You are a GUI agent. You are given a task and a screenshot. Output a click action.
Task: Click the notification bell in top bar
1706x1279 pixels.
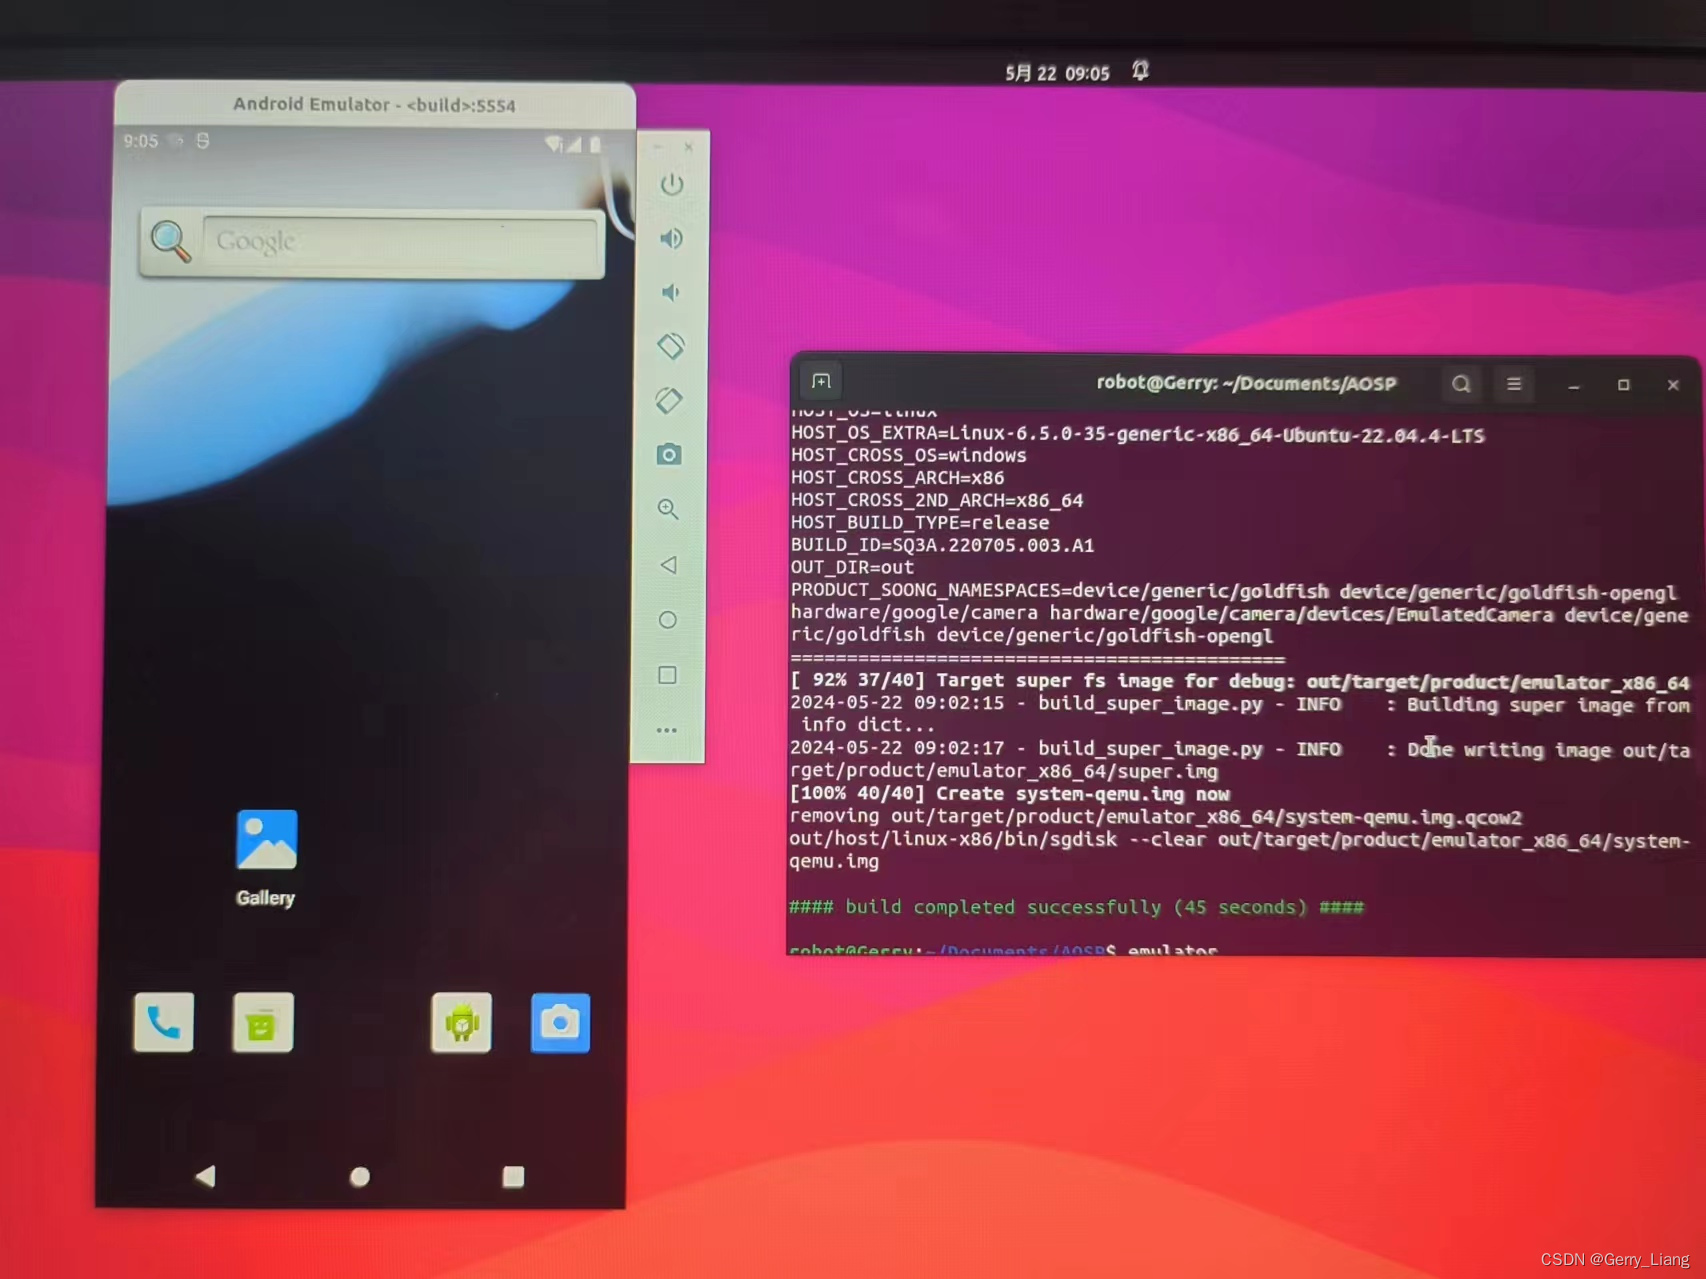(x=1140, y=71)
